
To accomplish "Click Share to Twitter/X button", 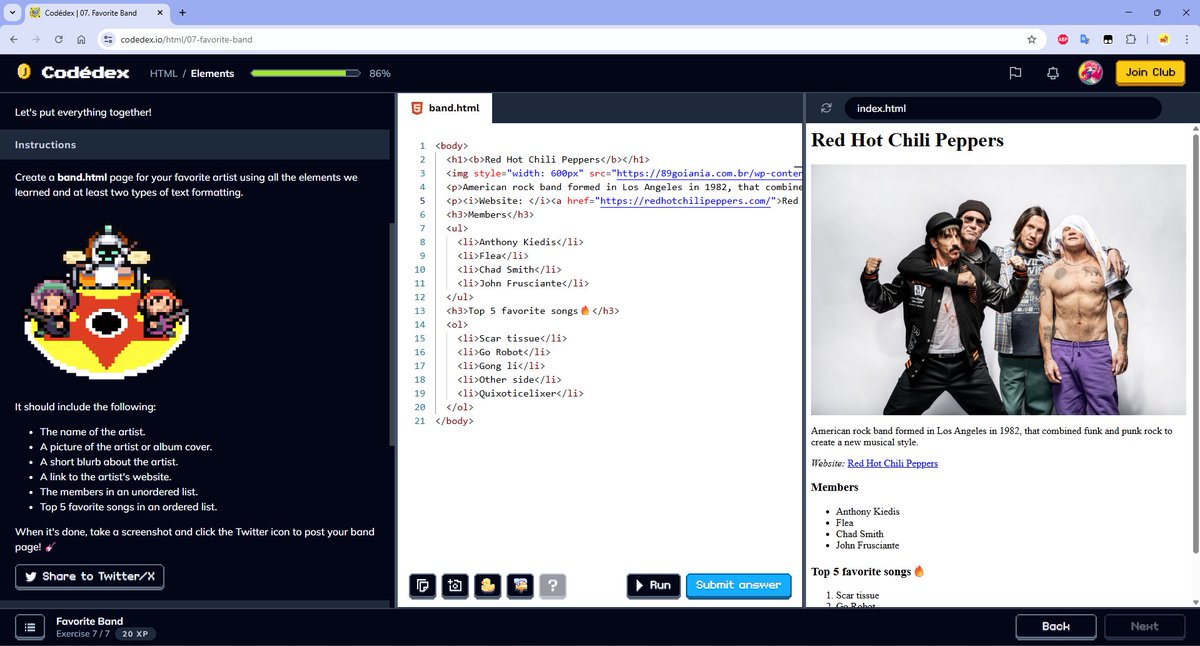I will (x=90, y=576).
